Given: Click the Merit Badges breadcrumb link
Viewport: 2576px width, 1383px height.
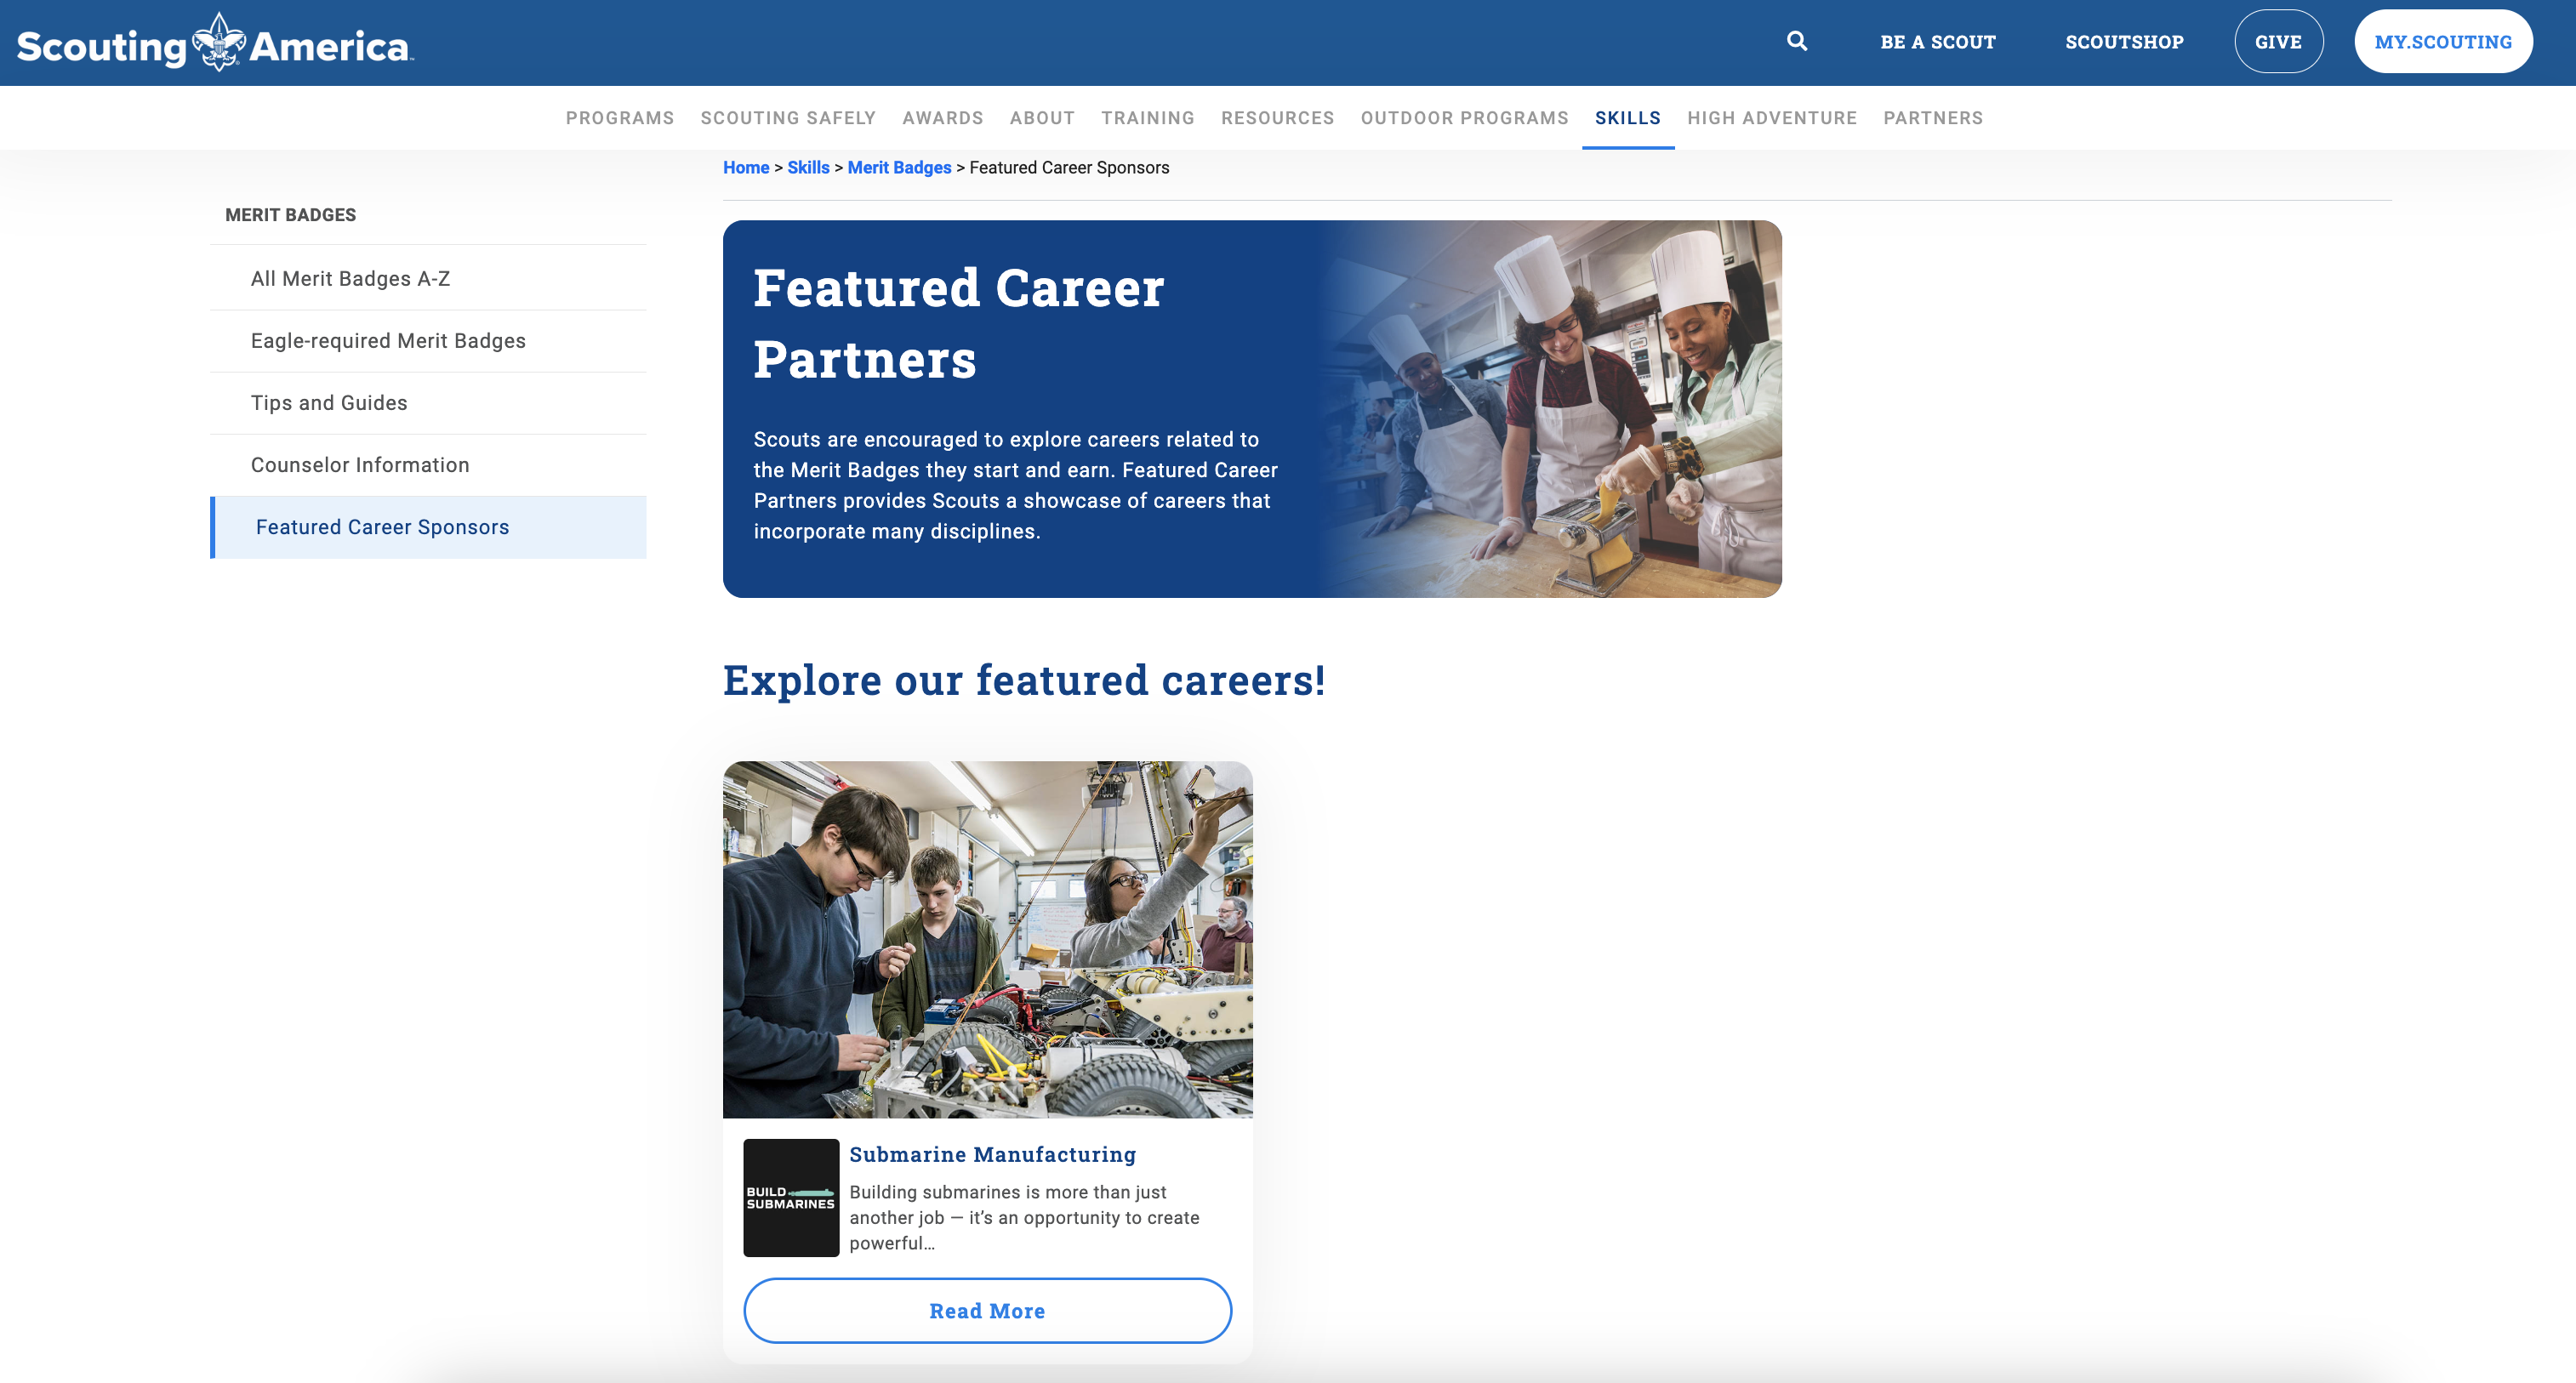Looking at the screenshot, I should tap(899, 167).
